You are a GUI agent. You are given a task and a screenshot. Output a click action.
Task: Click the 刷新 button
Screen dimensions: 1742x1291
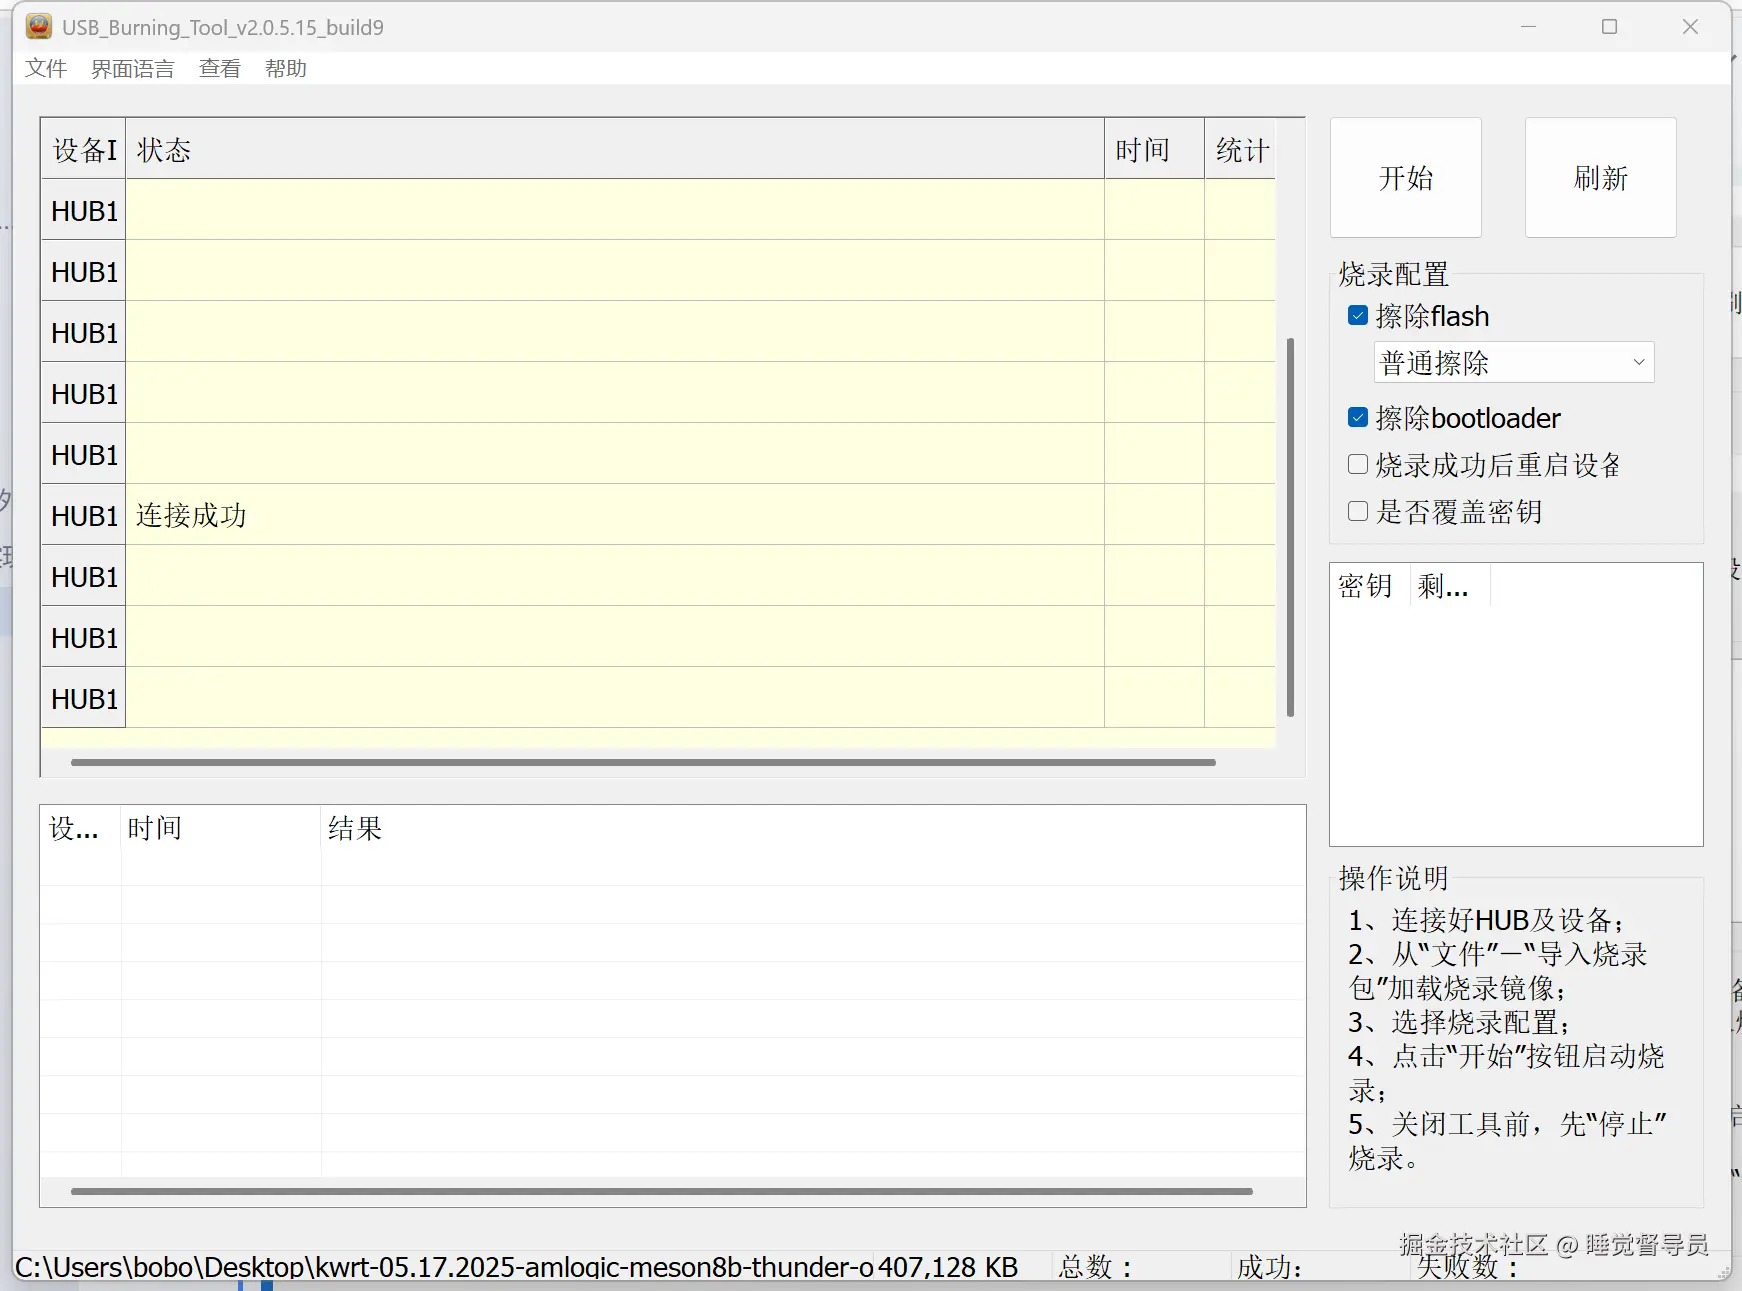1600,178
